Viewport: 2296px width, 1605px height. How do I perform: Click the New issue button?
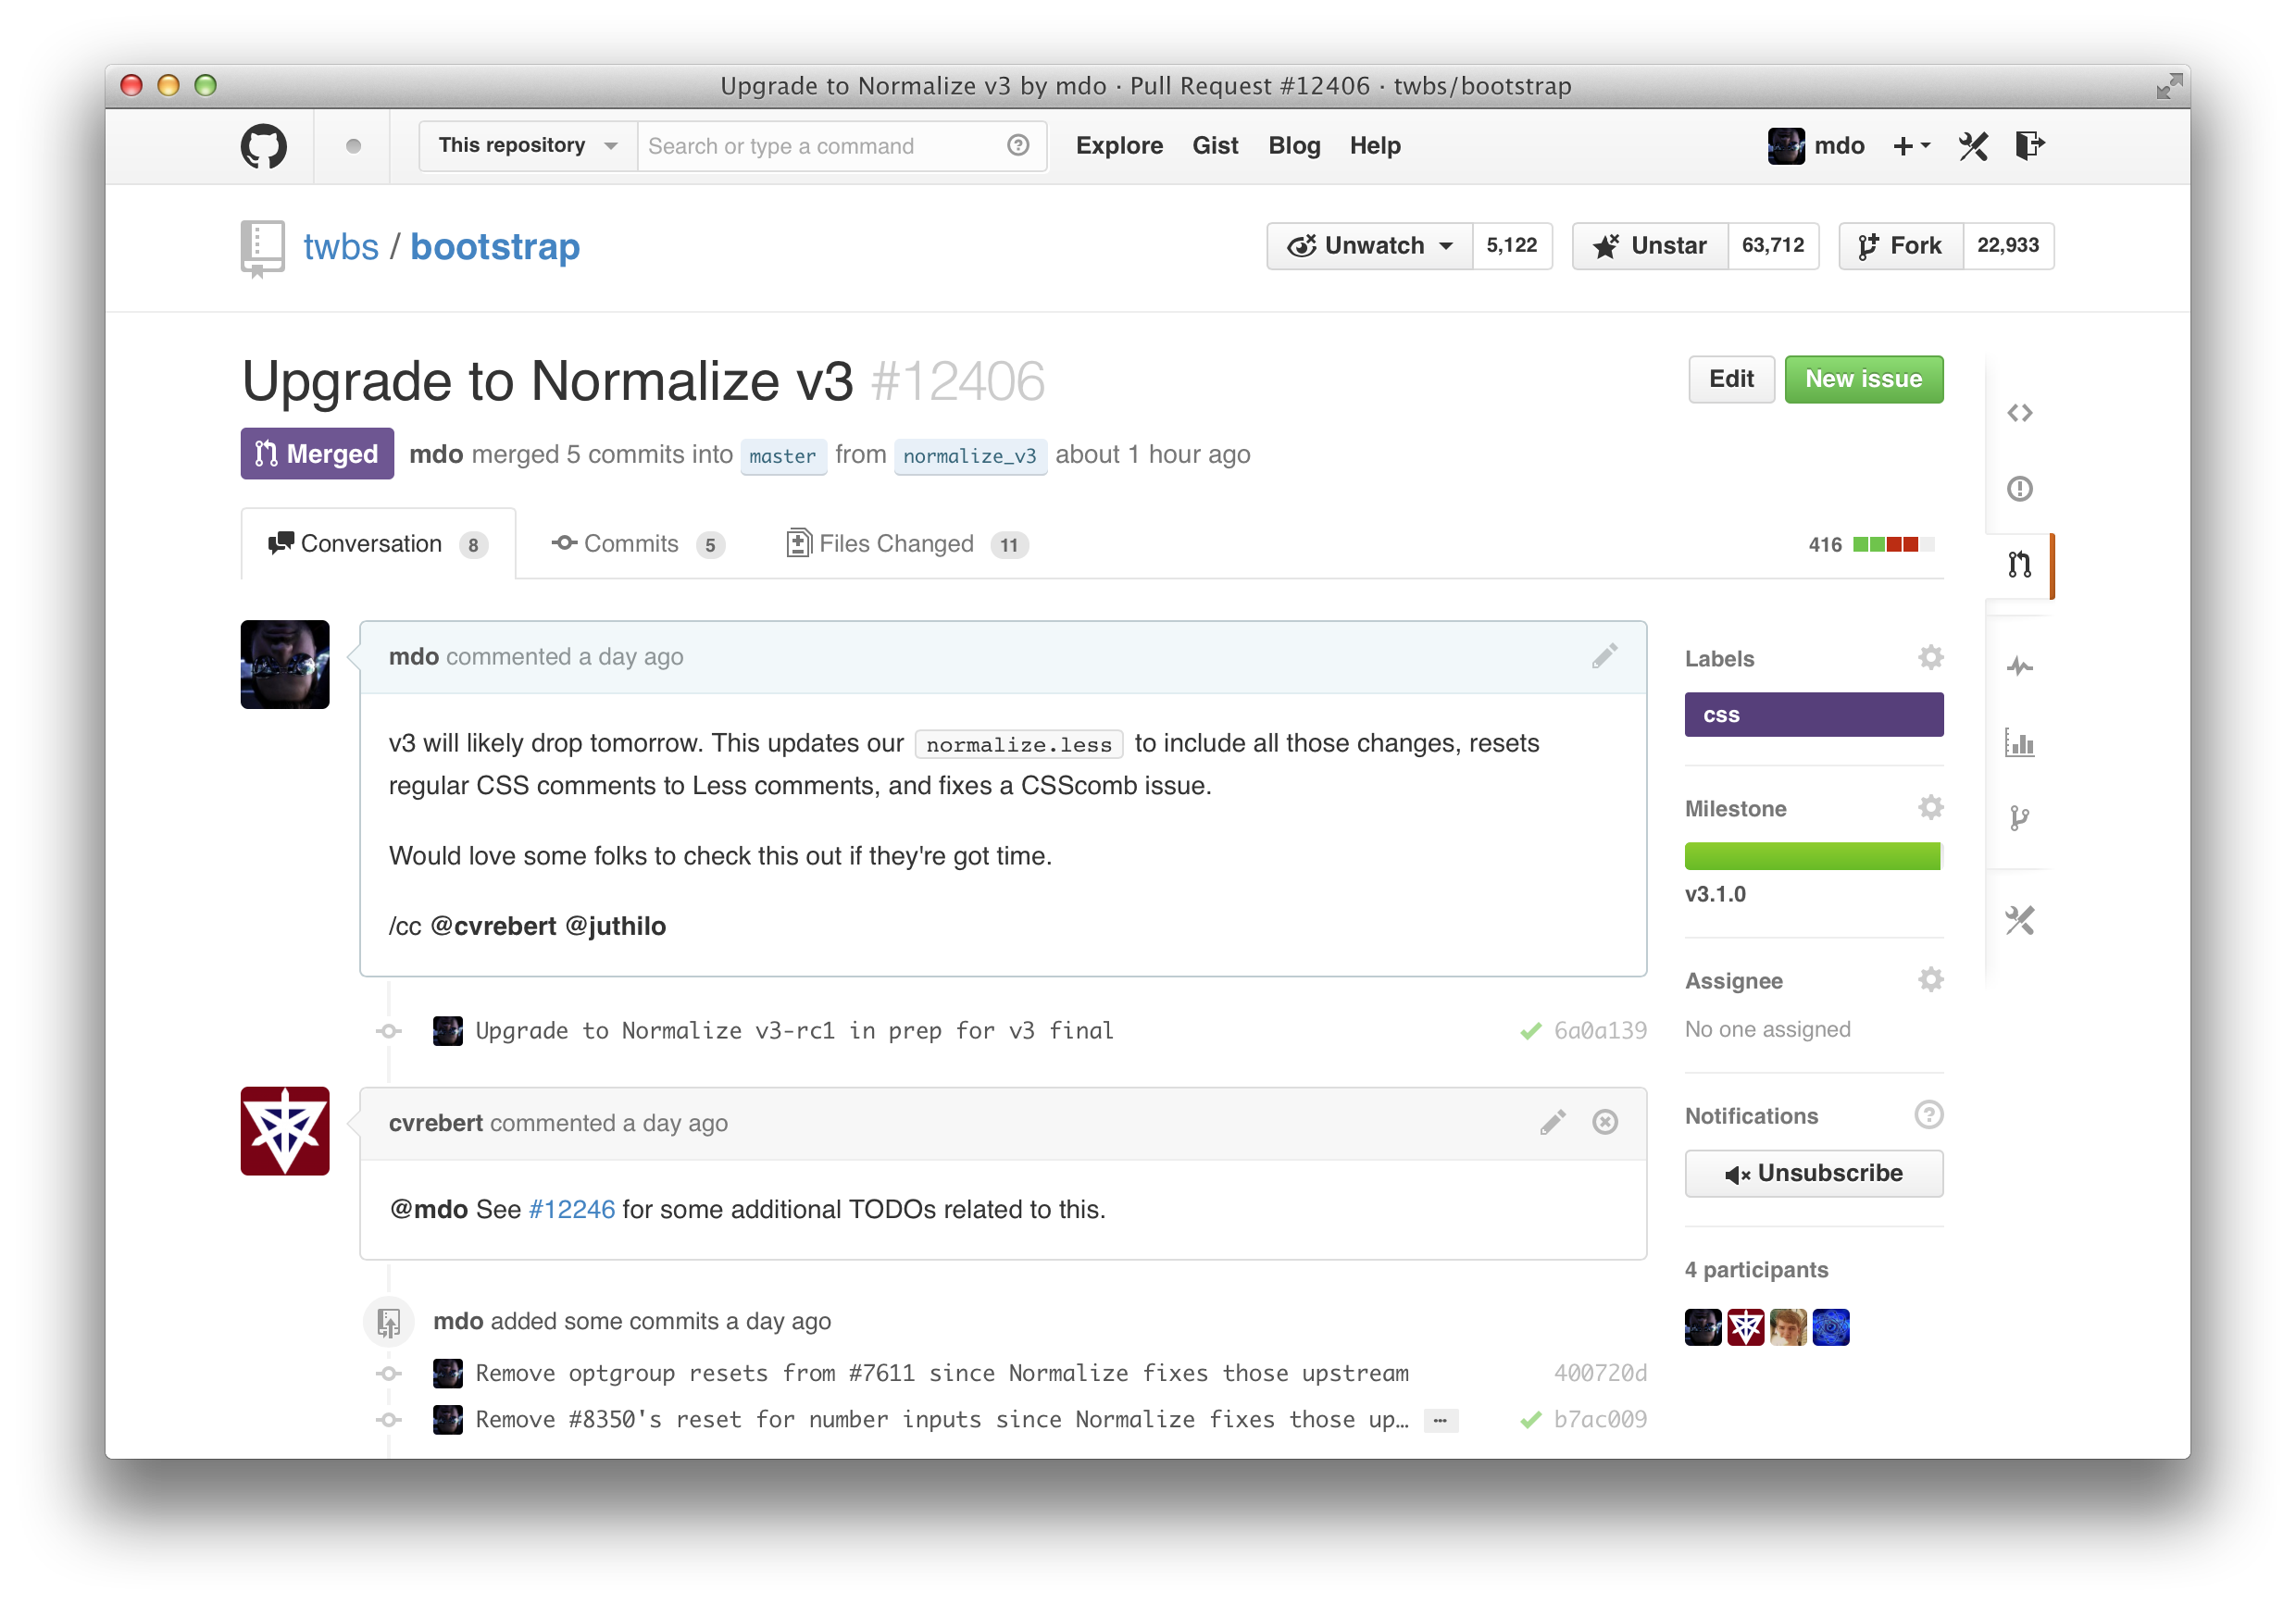pos(1862,377)
